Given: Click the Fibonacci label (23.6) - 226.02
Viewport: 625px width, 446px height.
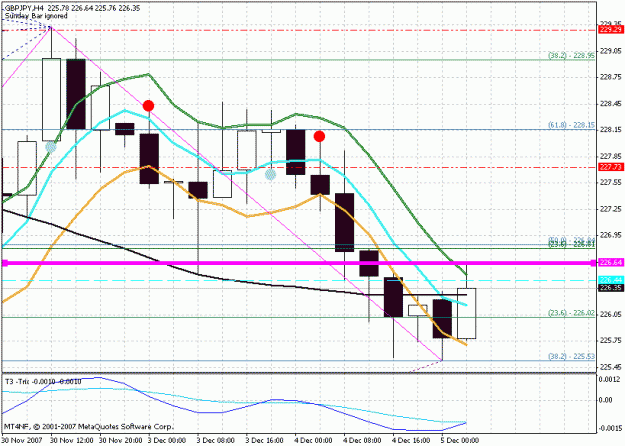Looking at the screenshot, I should click(x=572, y=313).
